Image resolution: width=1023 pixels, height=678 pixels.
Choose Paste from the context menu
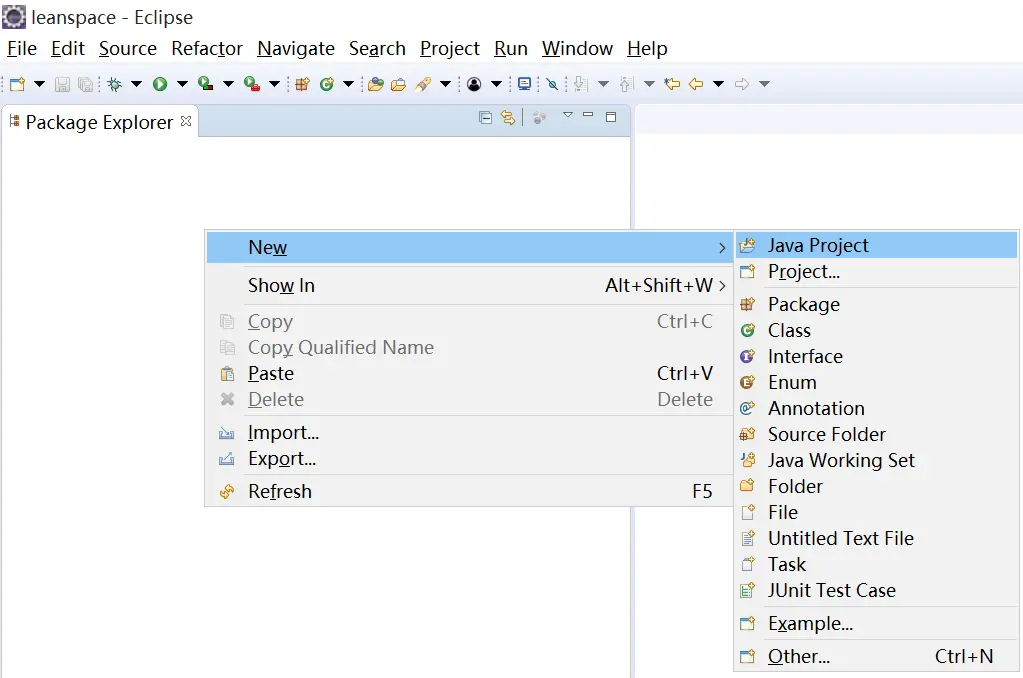(x=470, y=373)
